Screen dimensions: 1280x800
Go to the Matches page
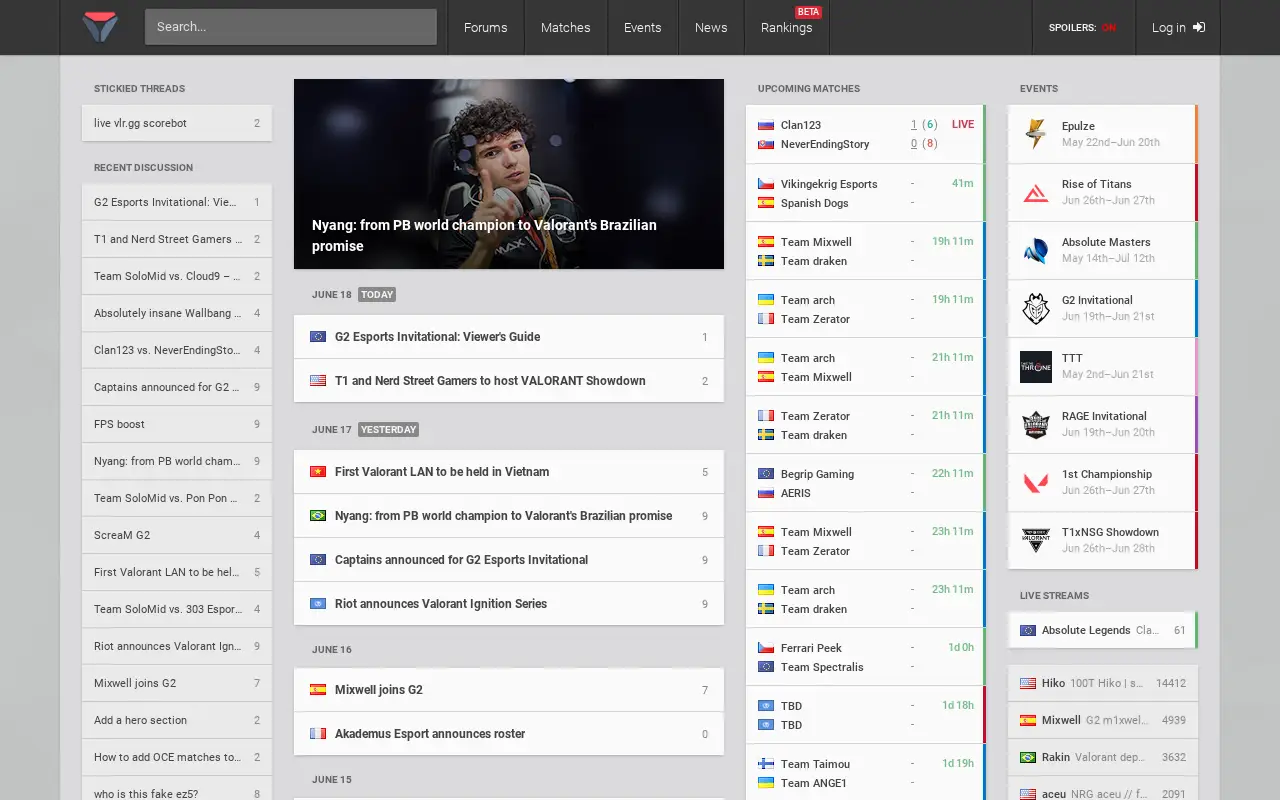pyautogui.click(x=566, y=27)
